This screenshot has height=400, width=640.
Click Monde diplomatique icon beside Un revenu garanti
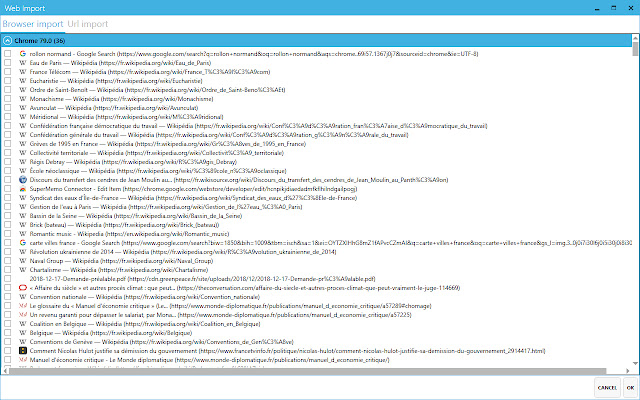(23, 315)
